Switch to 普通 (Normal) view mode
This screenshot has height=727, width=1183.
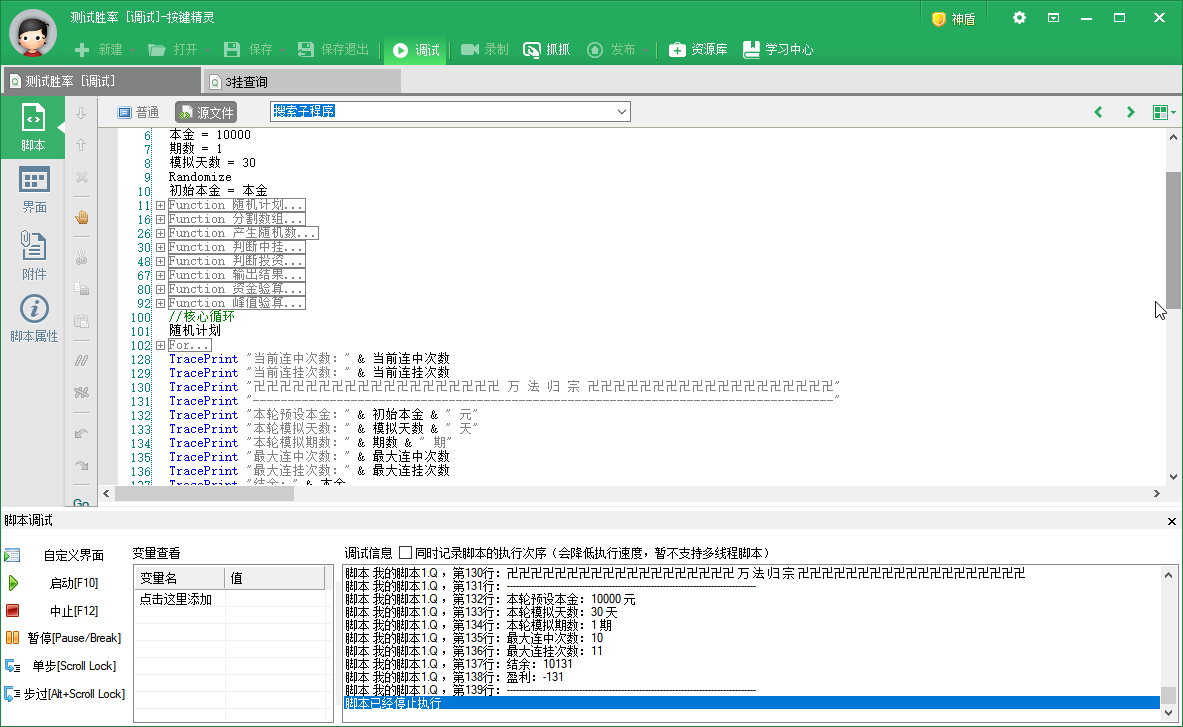(138, 112)
